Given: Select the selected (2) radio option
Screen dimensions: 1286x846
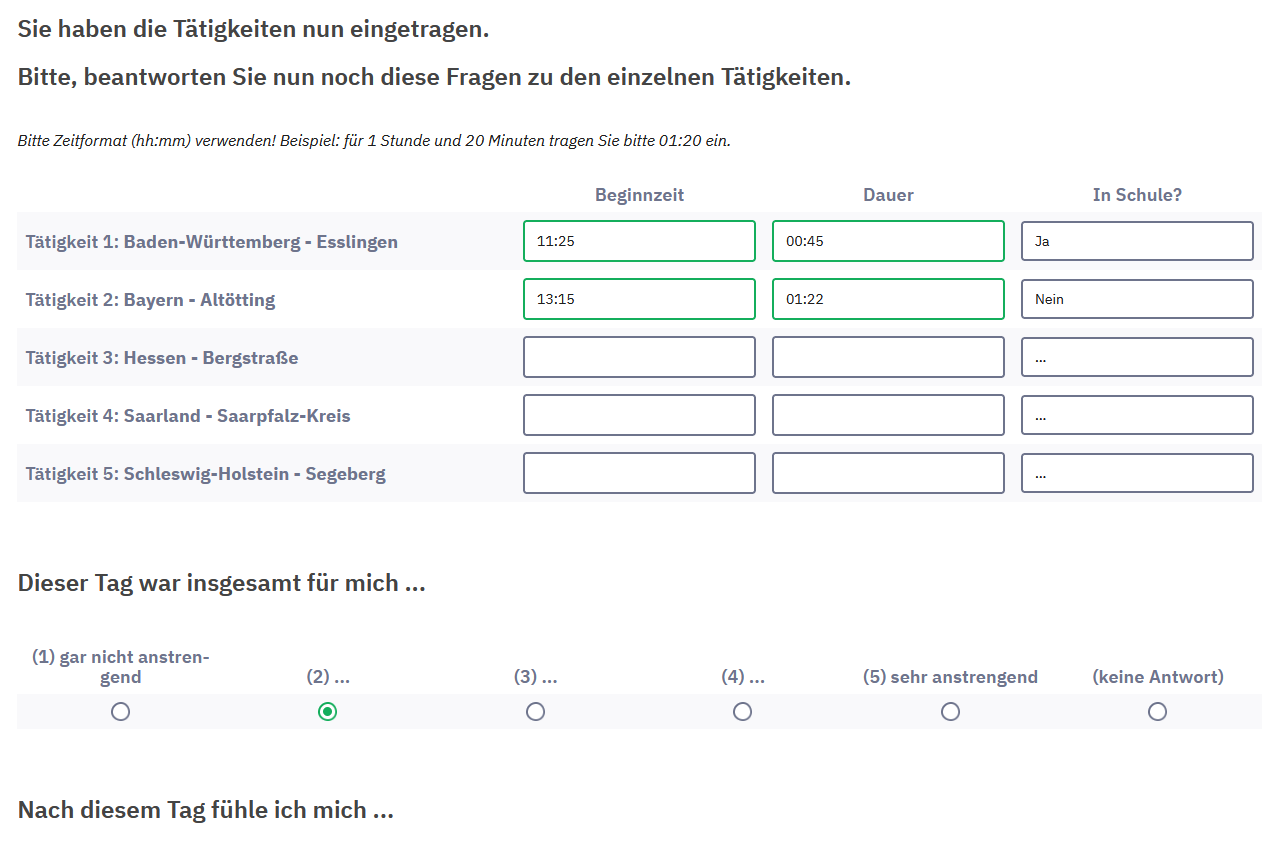Looking at the screenshot, I should [x=327, y=712].
